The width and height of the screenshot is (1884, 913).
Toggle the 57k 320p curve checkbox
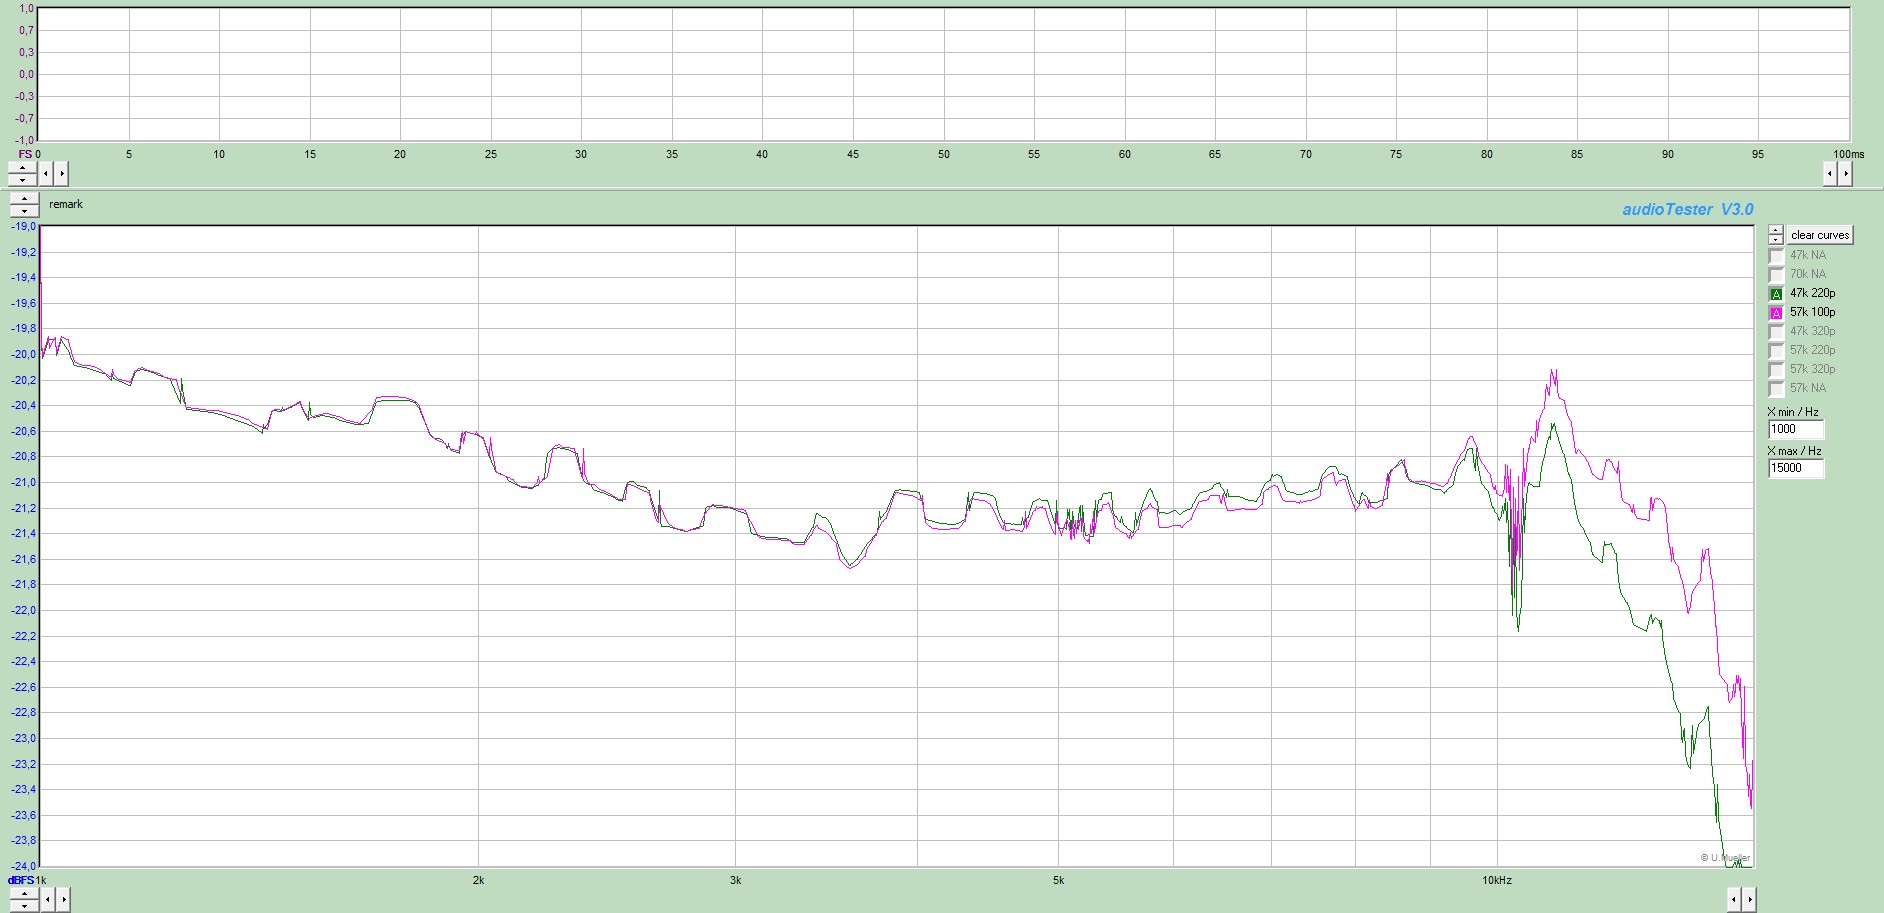pyautogui.click(x=1776, y=370)
